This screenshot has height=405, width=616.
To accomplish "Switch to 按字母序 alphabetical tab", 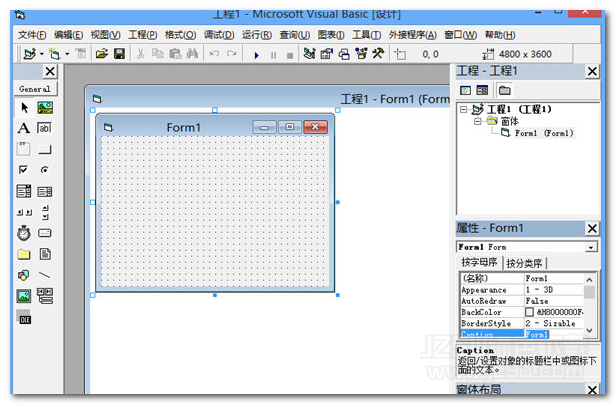I will (x=479, y=262).
